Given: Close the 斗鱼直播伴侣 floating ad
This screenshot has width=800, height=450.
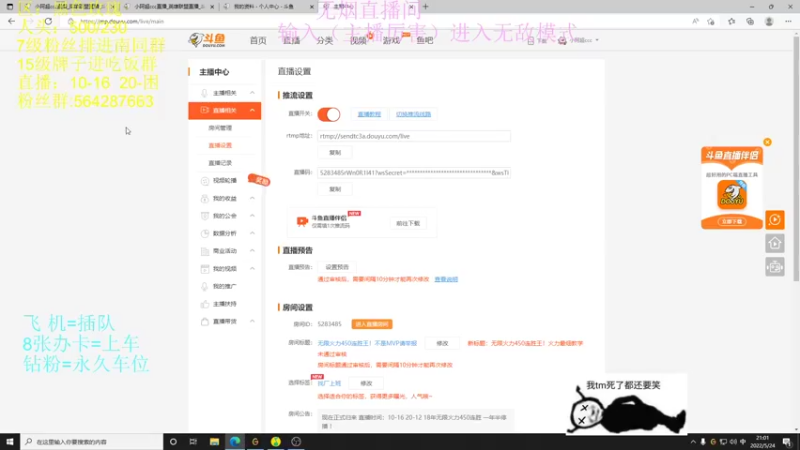Looking at the screenshot, I should pyautogui.click(x=767, y=142).
